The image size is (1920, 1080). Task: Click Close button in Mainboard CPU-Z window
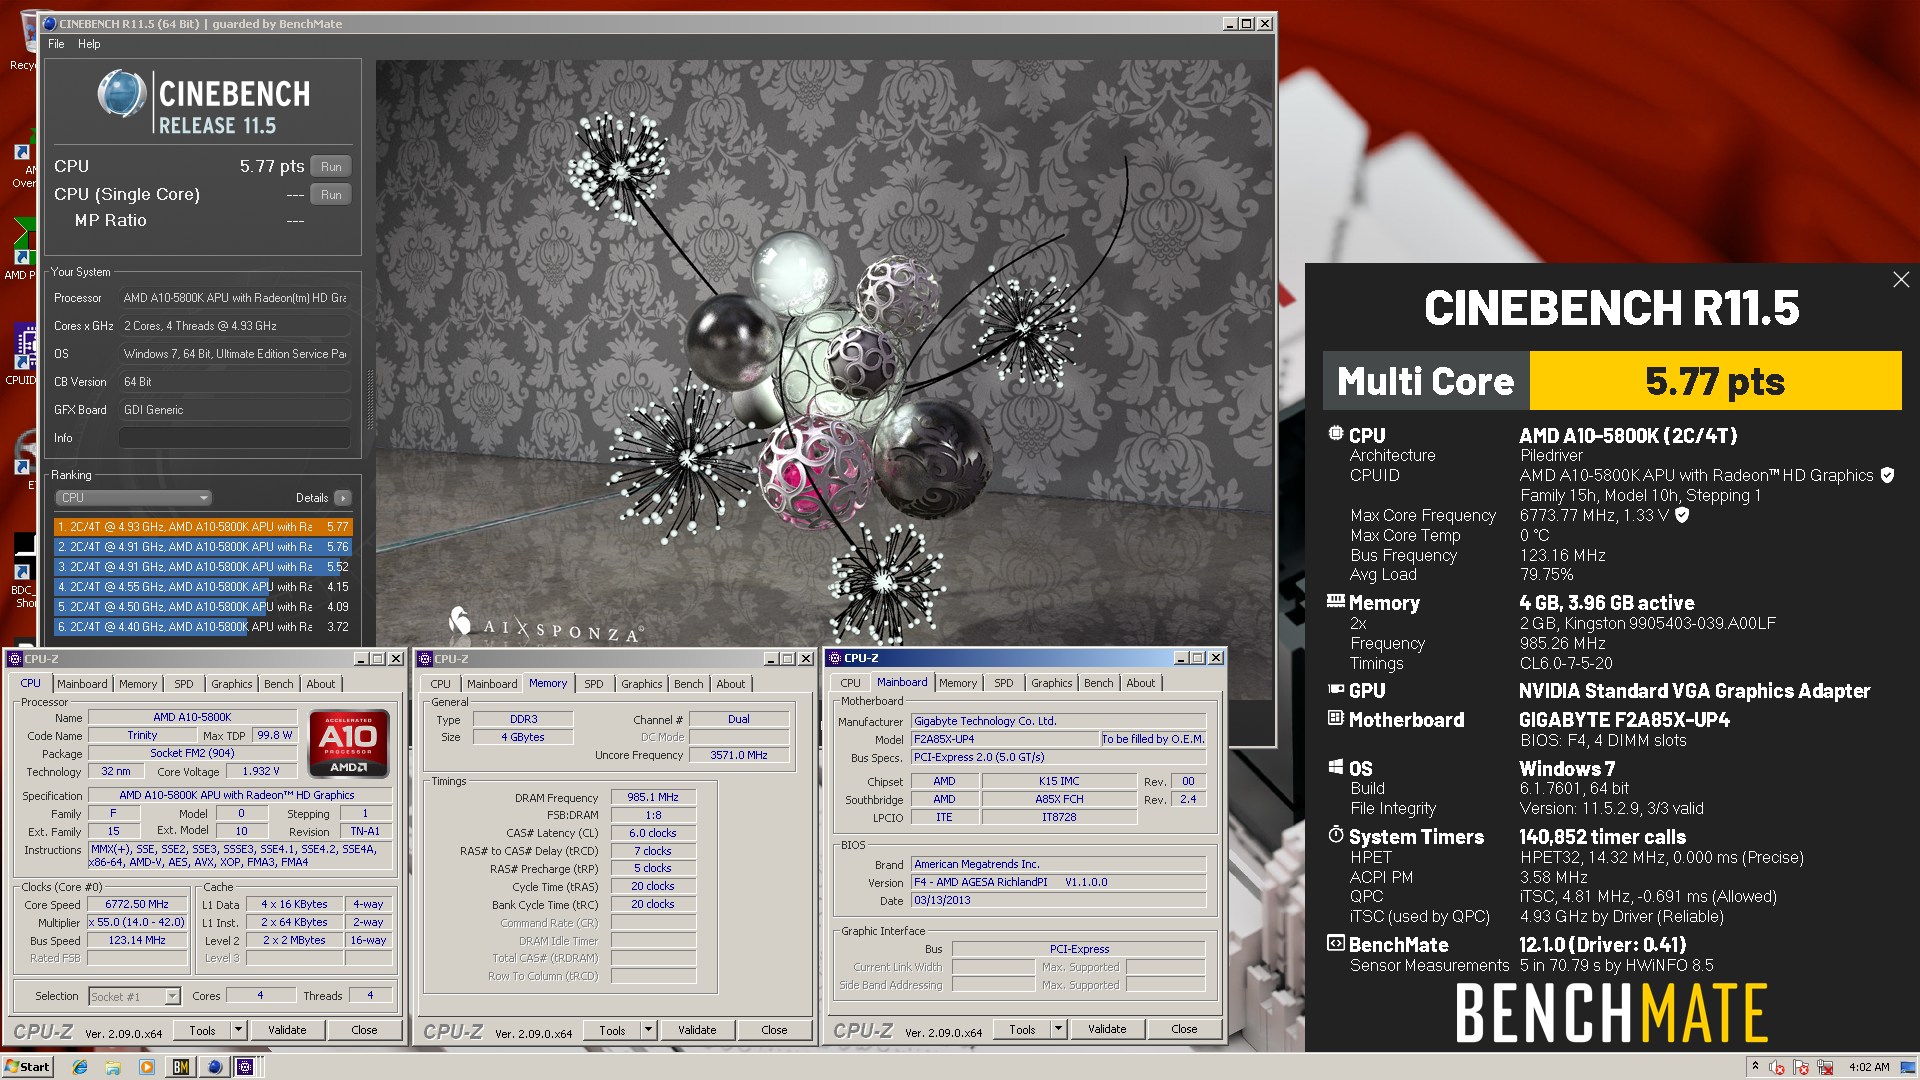pos(1184,1029)
